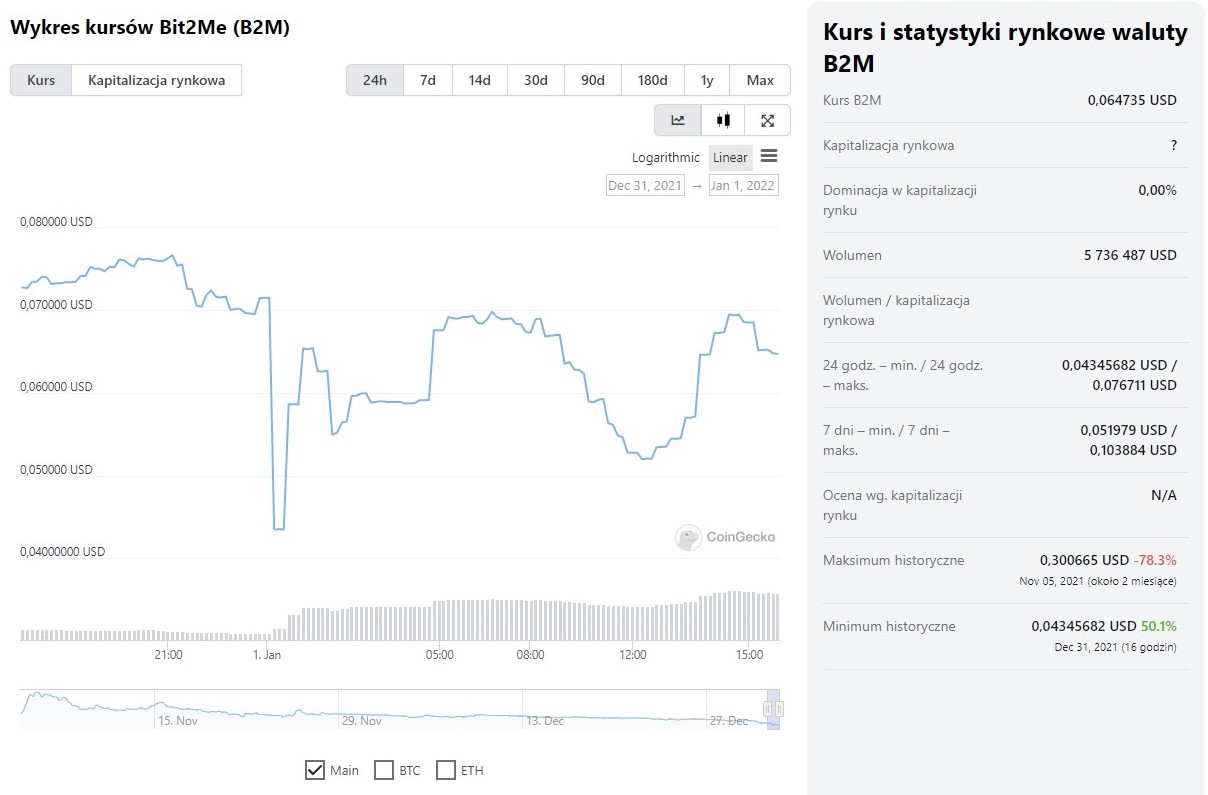Select the 90d time range
This screenshot has width=1208, height=795.
pos(593,80)
